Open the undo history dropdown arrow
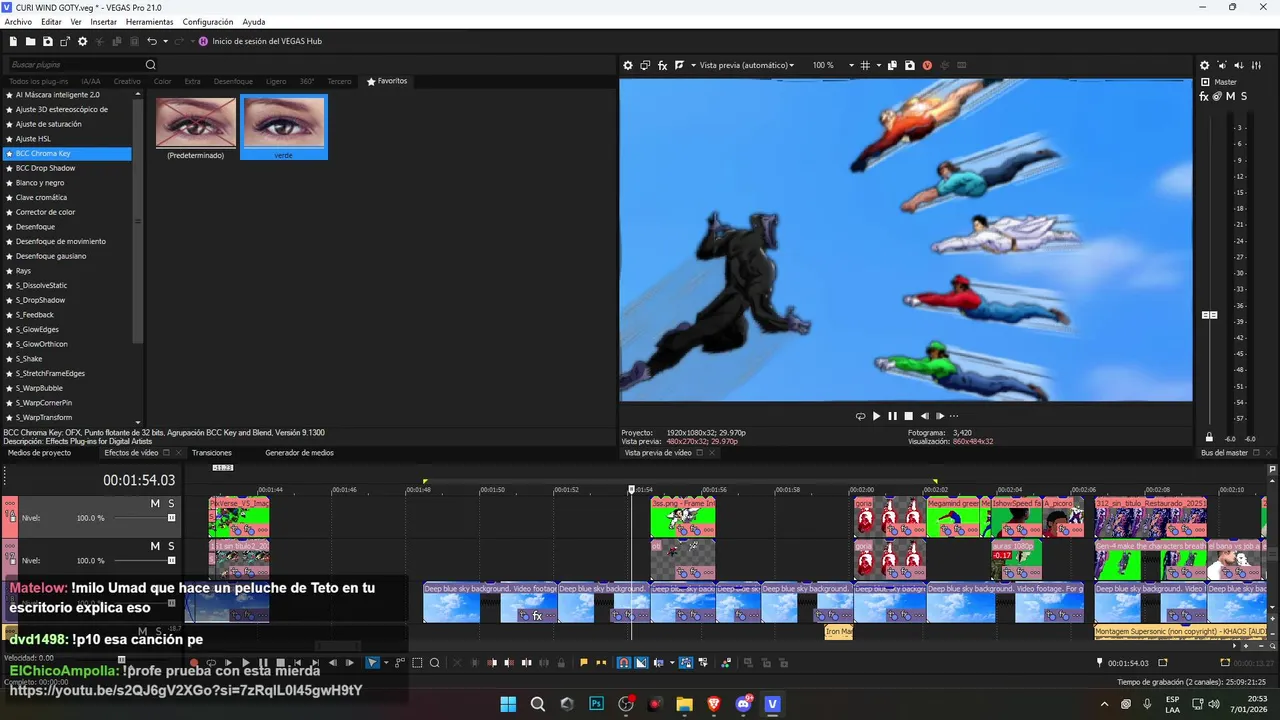Viewport: 1280px width, 720px height. point(164,41)
